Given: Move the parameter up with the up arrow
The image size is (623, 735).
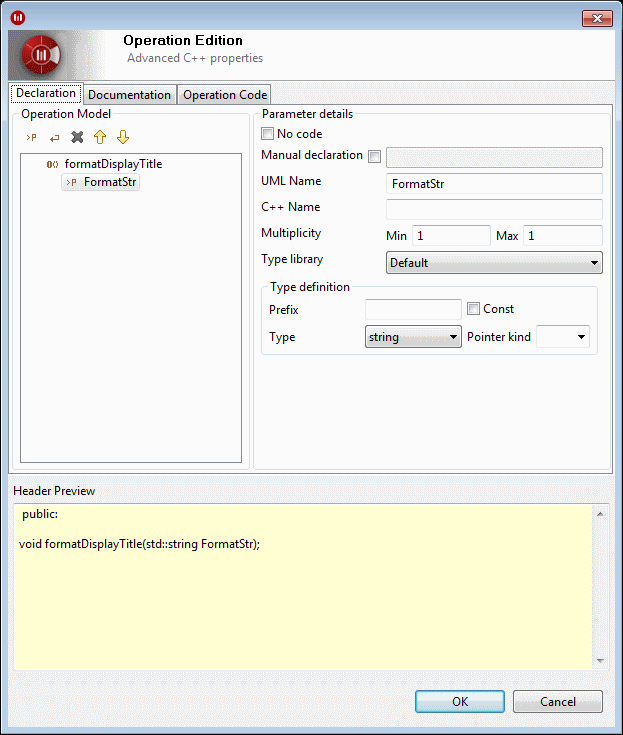Looking at the screenshot, I should point(100,137).
